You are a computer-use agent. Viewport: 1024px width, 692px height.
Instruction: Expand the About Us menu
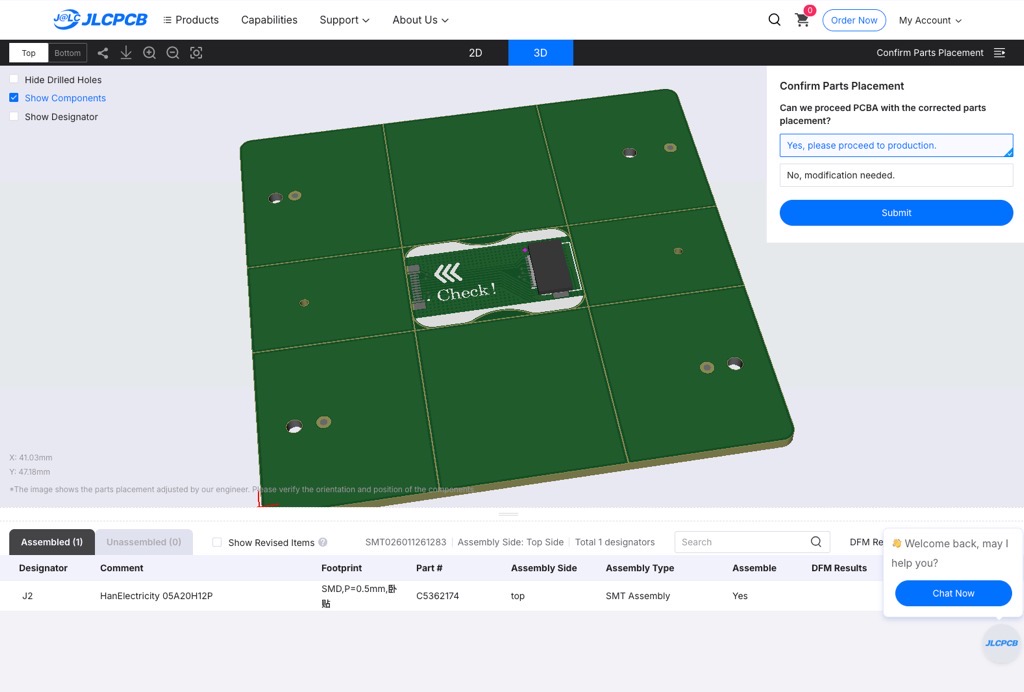coord(420,20)
